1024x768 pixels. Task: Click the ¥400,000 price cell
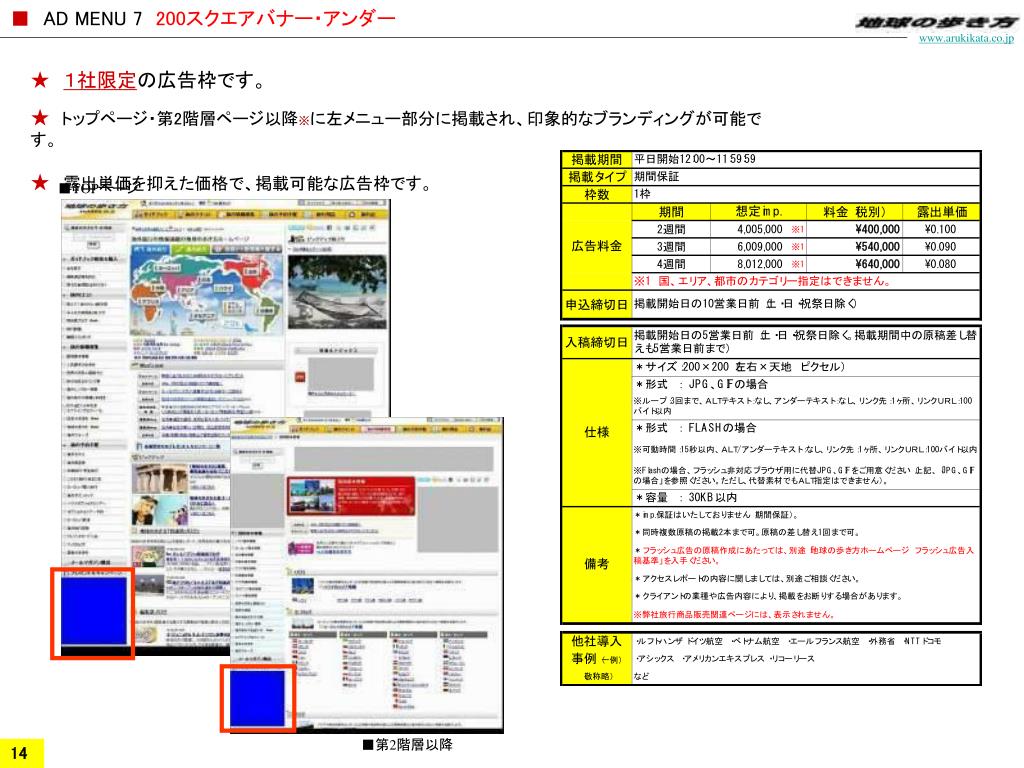click(854, 229)
